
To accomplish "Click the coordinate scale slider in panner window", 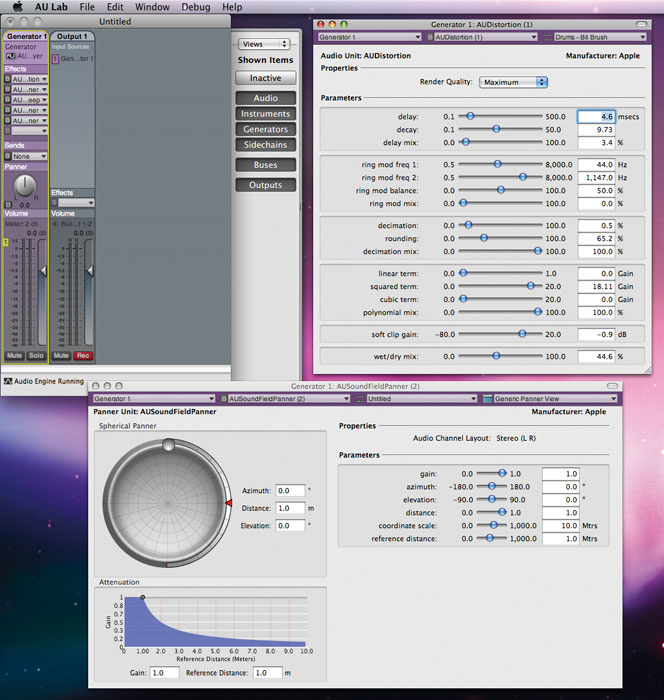I will 492,525.
